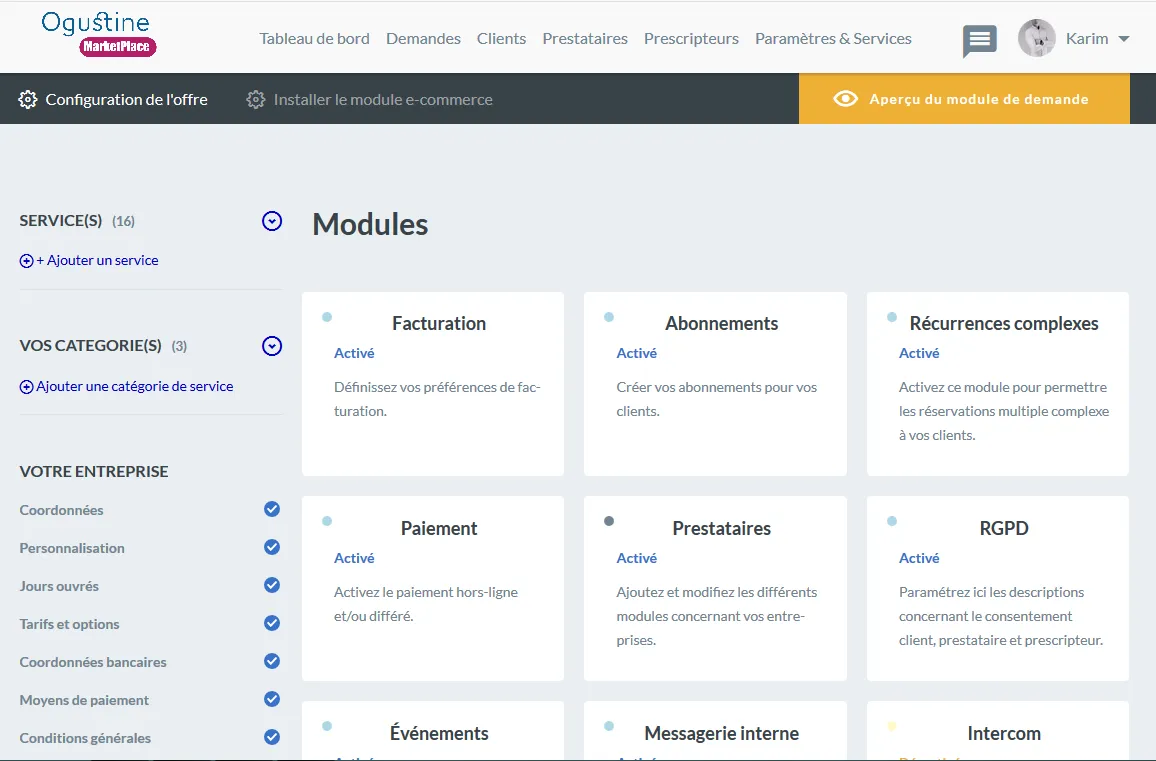Screen dimensions: 1156x761
Task: Open the Prestataires menu item
Action: [585, 39]
